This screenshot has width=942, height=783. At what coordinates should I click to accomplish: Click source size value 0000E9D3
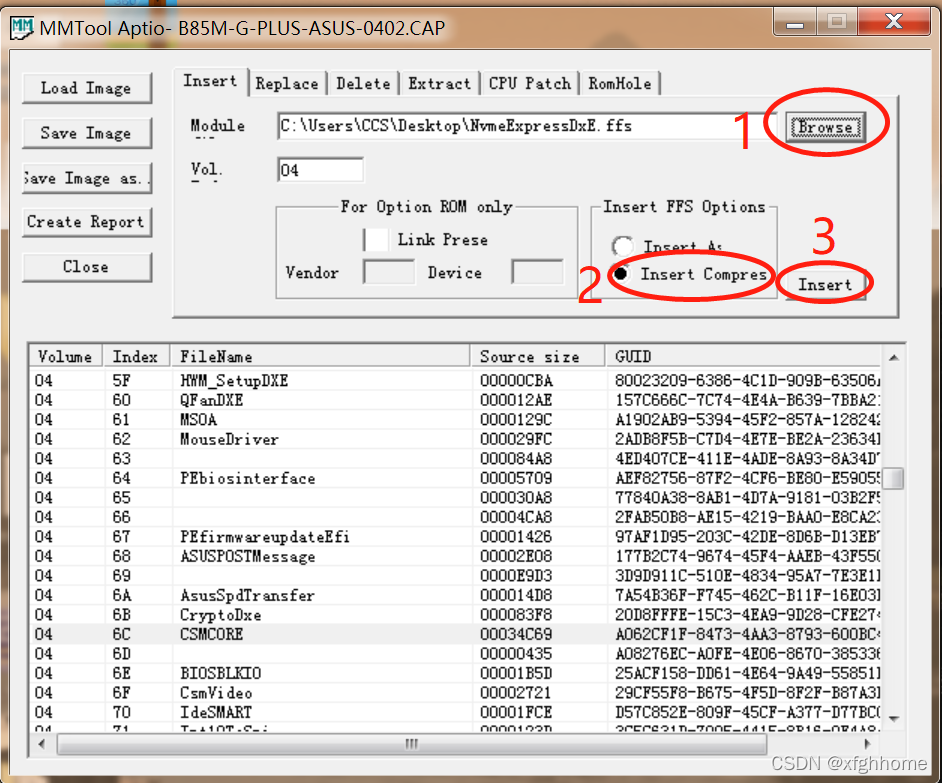point(516,576)
